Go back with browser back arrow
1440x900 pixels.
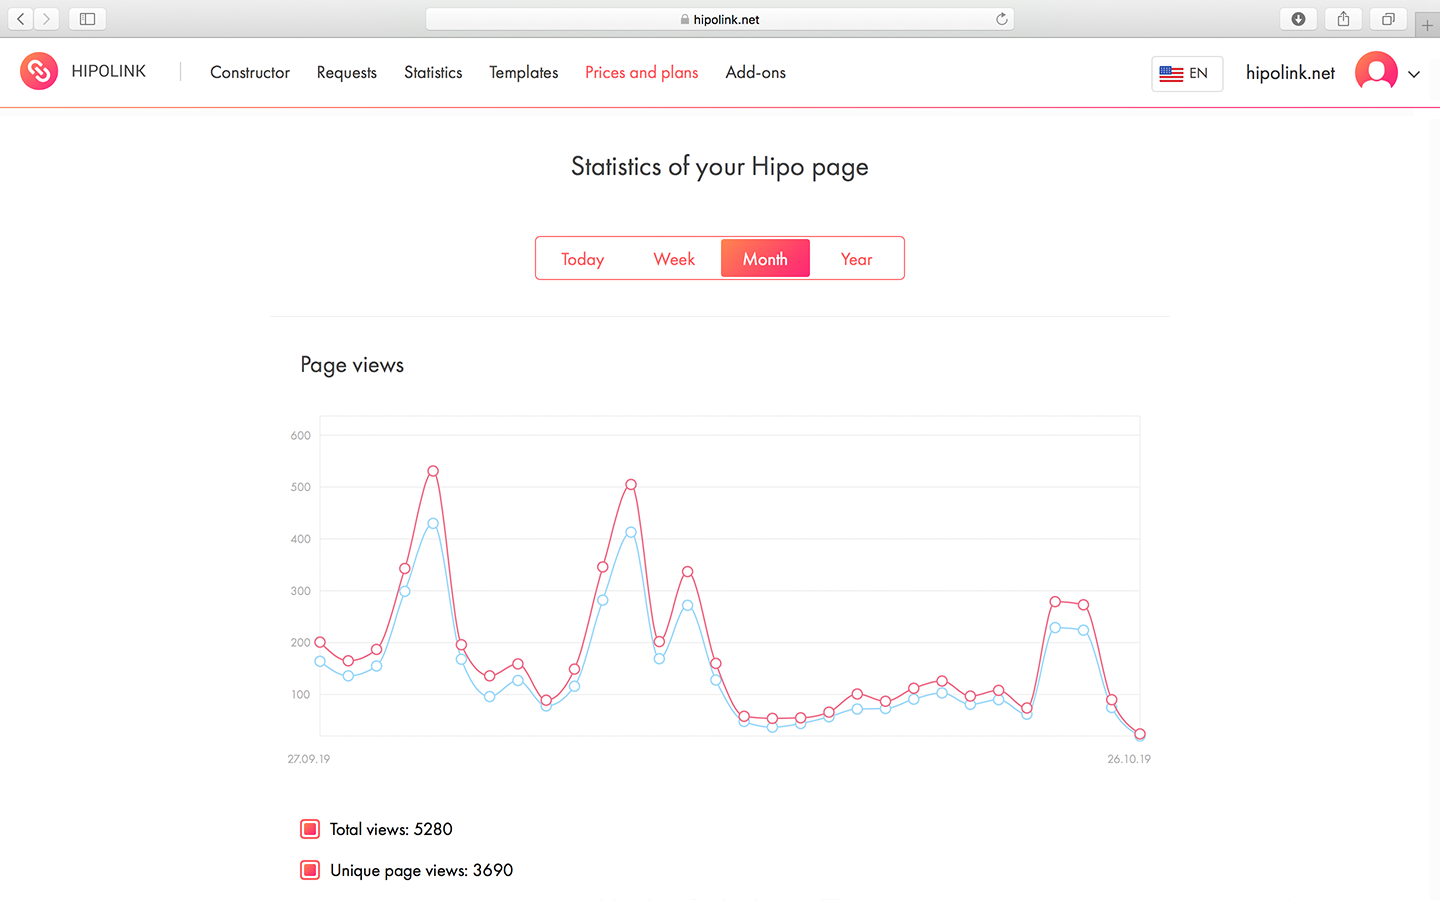pyautogui.click(x=20, y=19)
